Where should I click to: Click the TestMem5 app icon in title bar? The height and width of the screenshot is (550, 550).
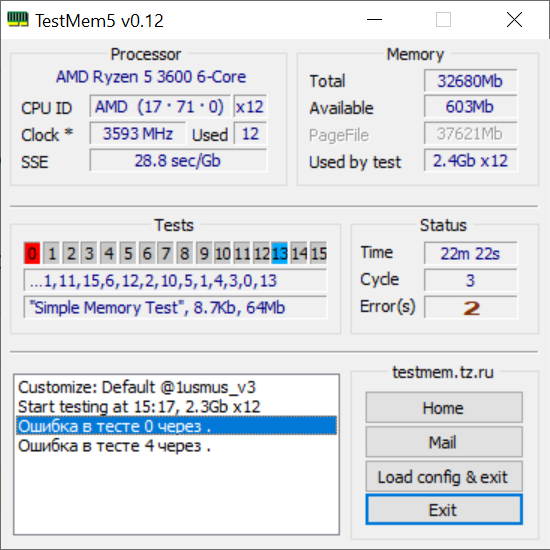[x=18, y=19]
